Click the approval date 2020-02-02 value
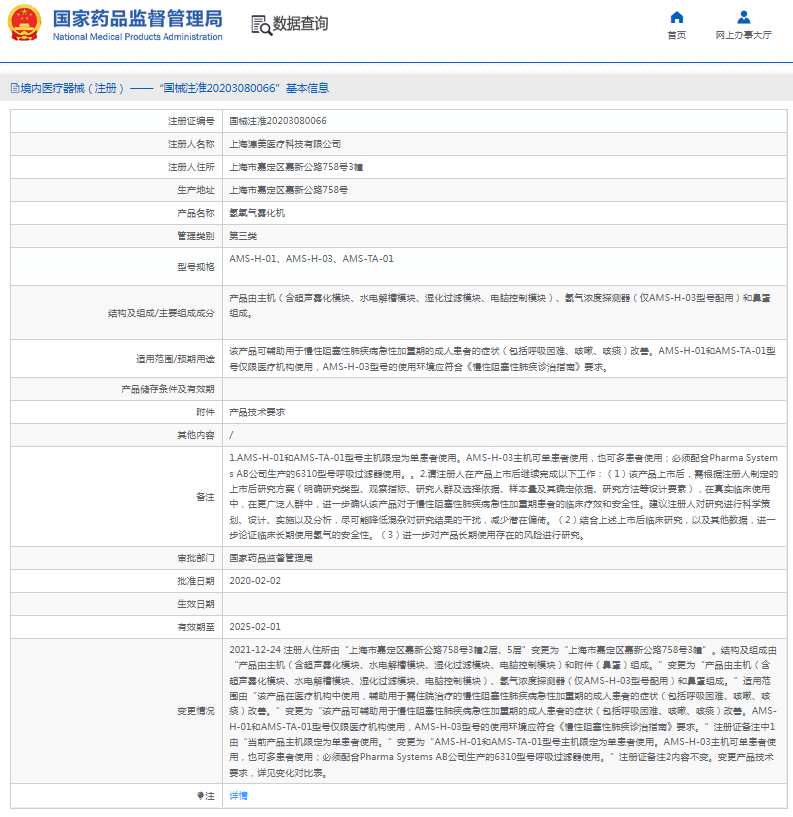Image resolution: width=793 pixels, height=817 pixels. pyautogui.click(x=255, y=580)
